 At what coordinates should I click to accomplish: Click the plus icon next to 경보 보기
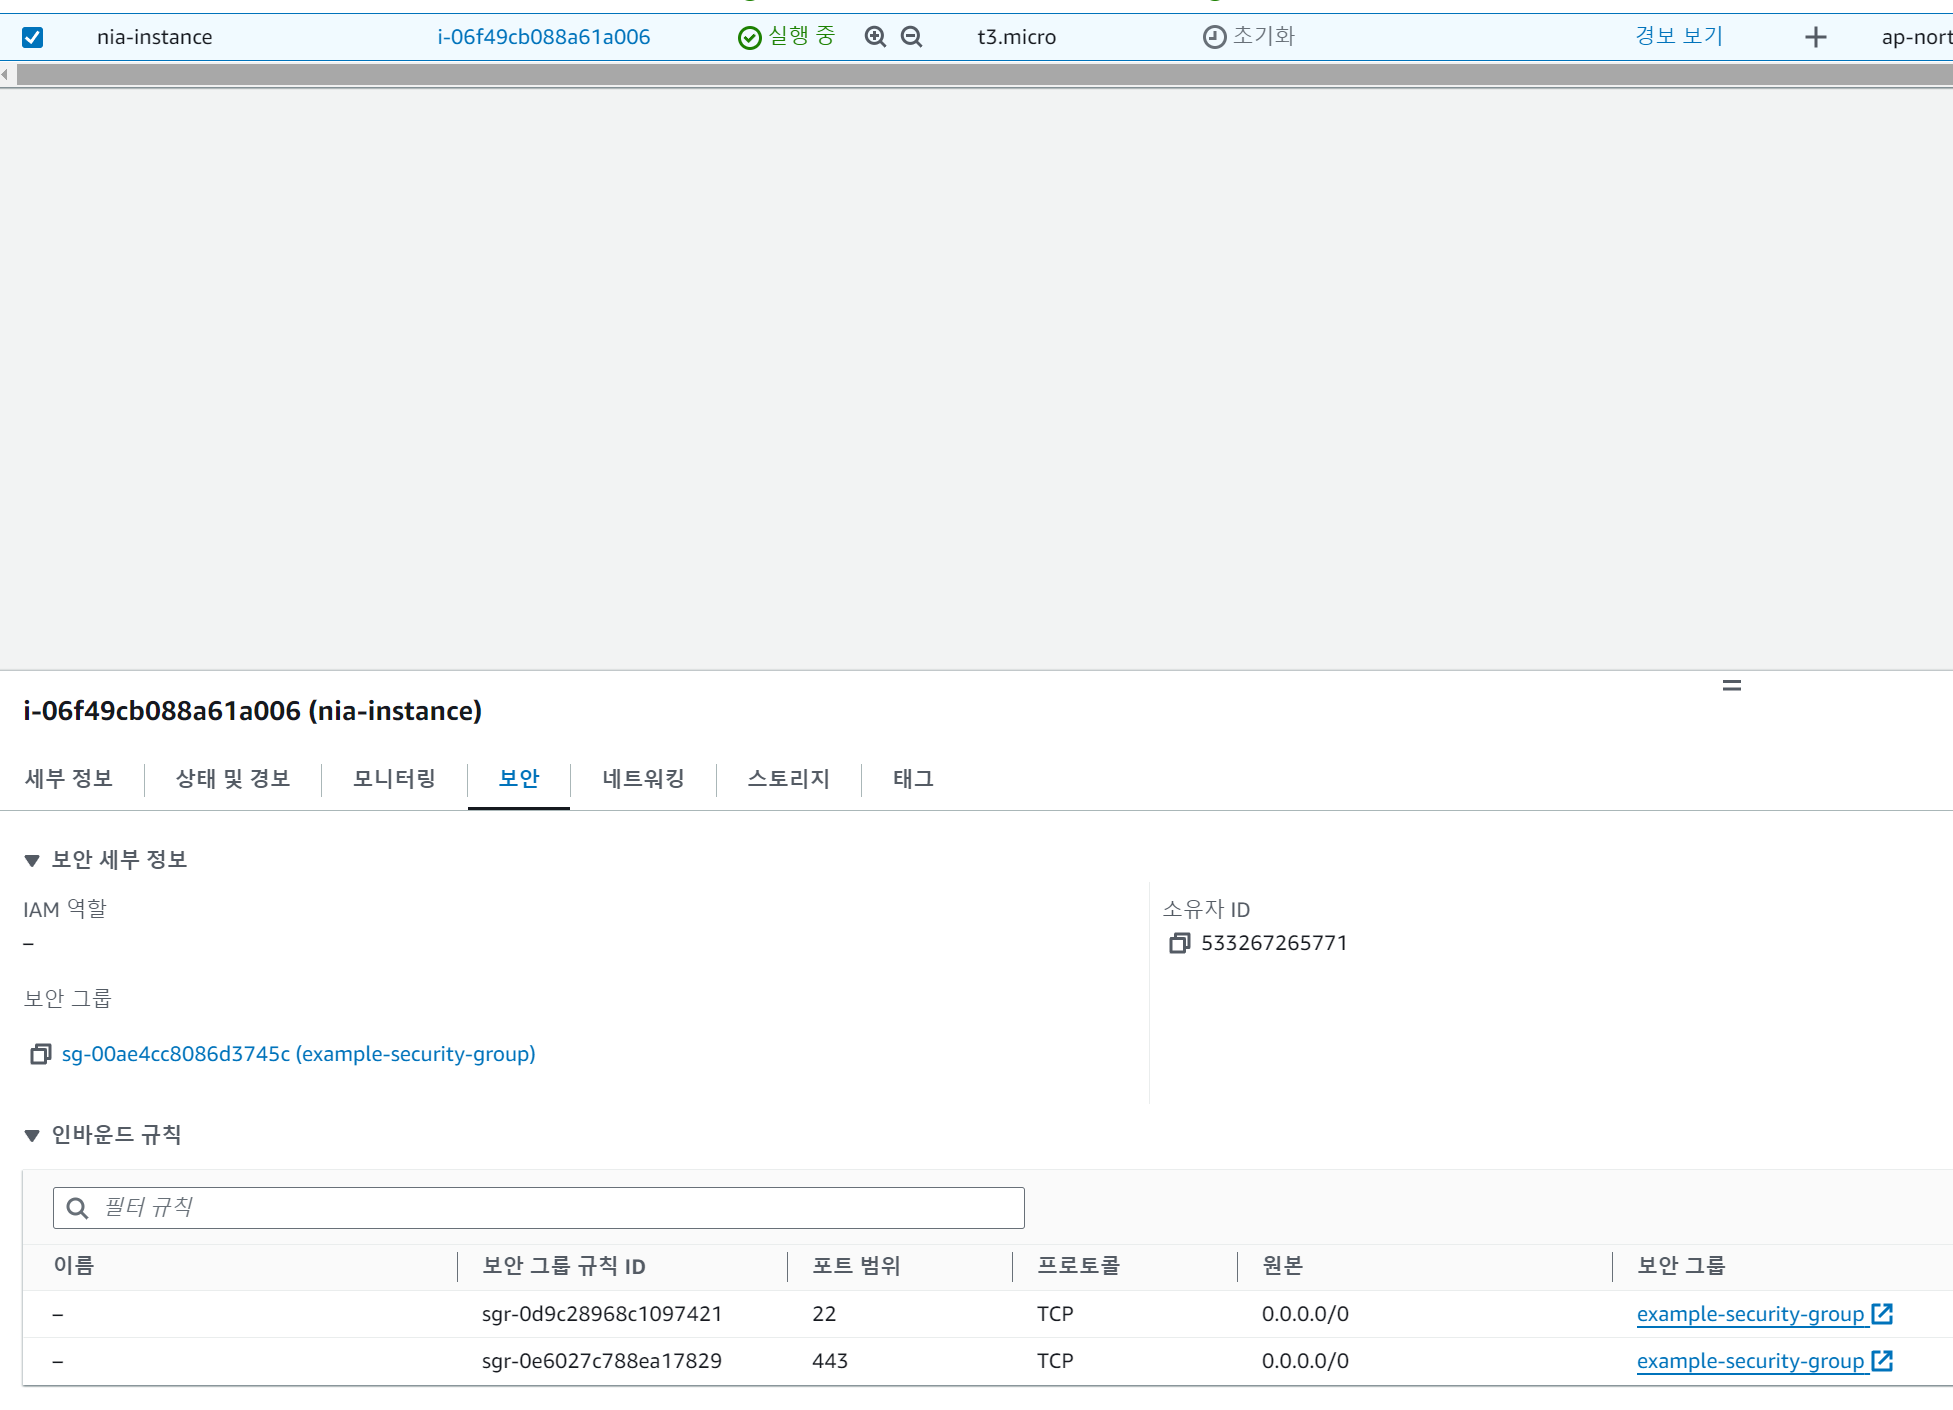point(1815,36)
